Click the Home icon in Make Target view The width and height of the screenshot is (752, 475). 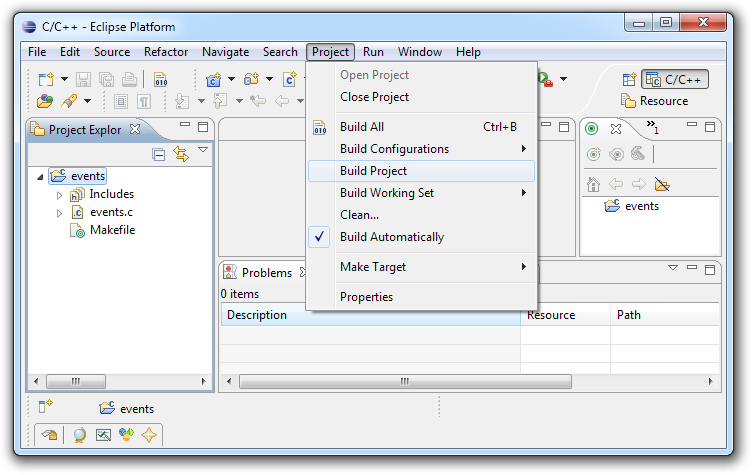pos(593,184)
